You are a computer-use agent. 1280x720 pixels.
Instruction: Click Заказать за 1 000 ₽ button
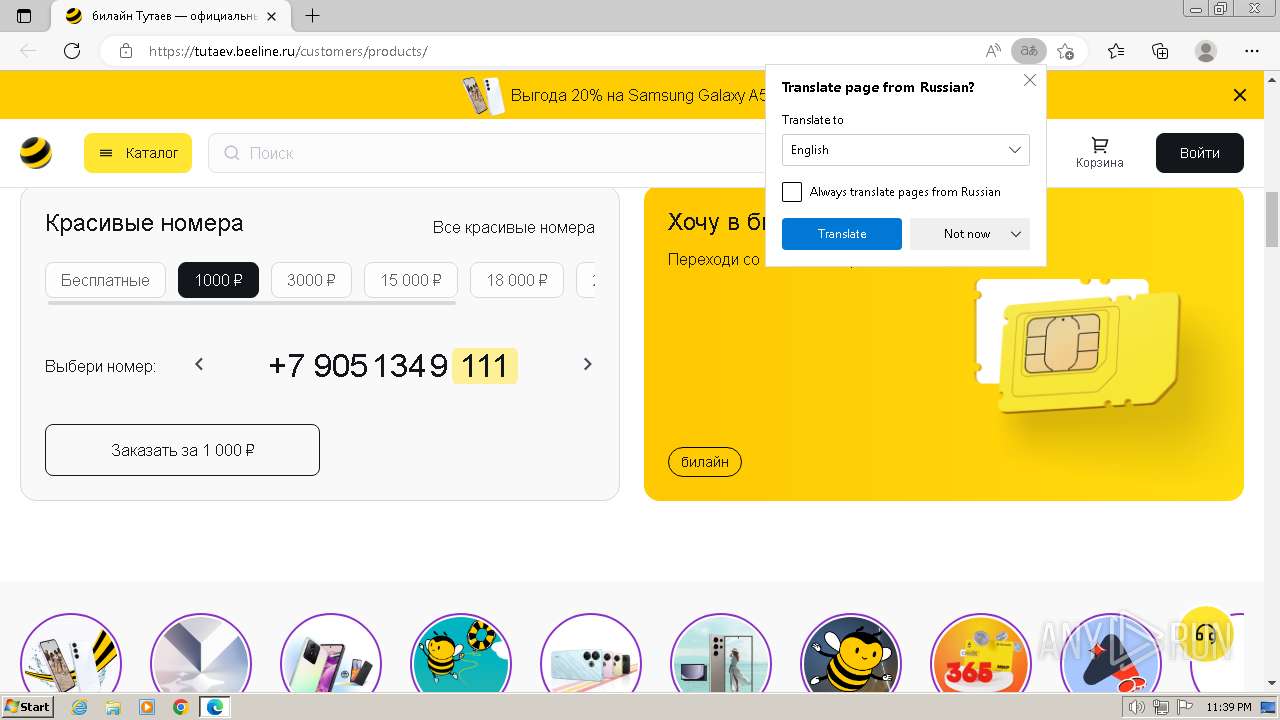tap(182, 450)
